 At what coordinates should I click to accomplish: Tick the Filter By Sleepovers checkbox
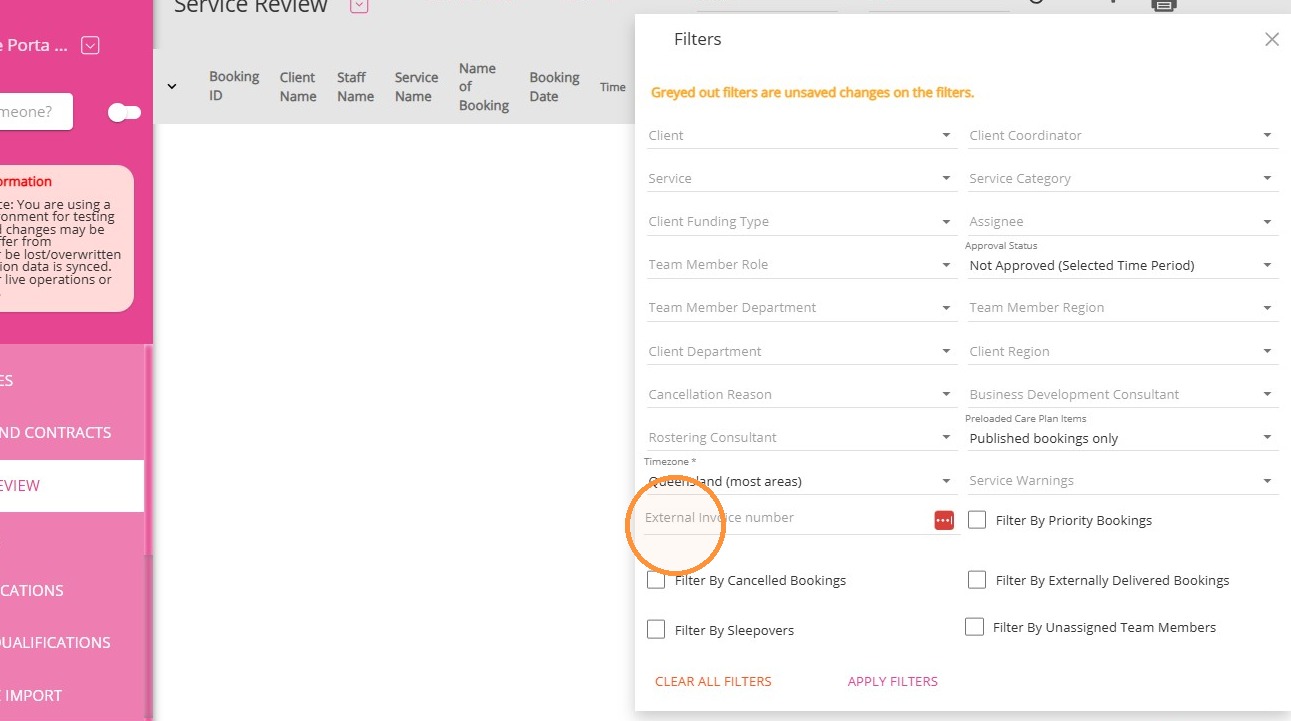pos(656,630)
